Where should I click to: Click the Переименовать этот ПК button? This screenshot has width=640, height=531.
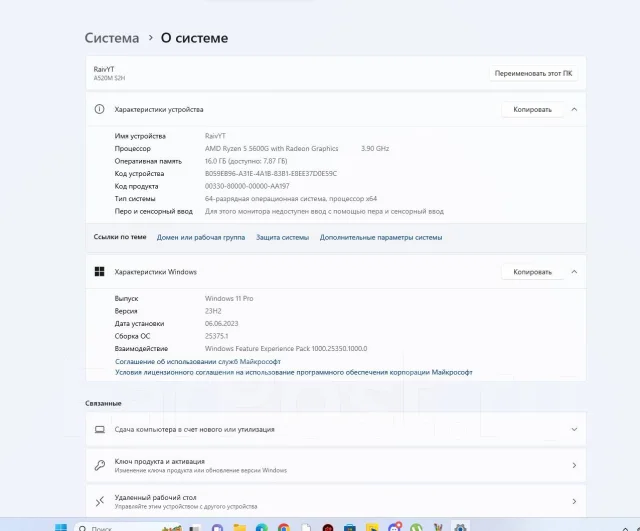pyautogui.click(x=533, y=73)
